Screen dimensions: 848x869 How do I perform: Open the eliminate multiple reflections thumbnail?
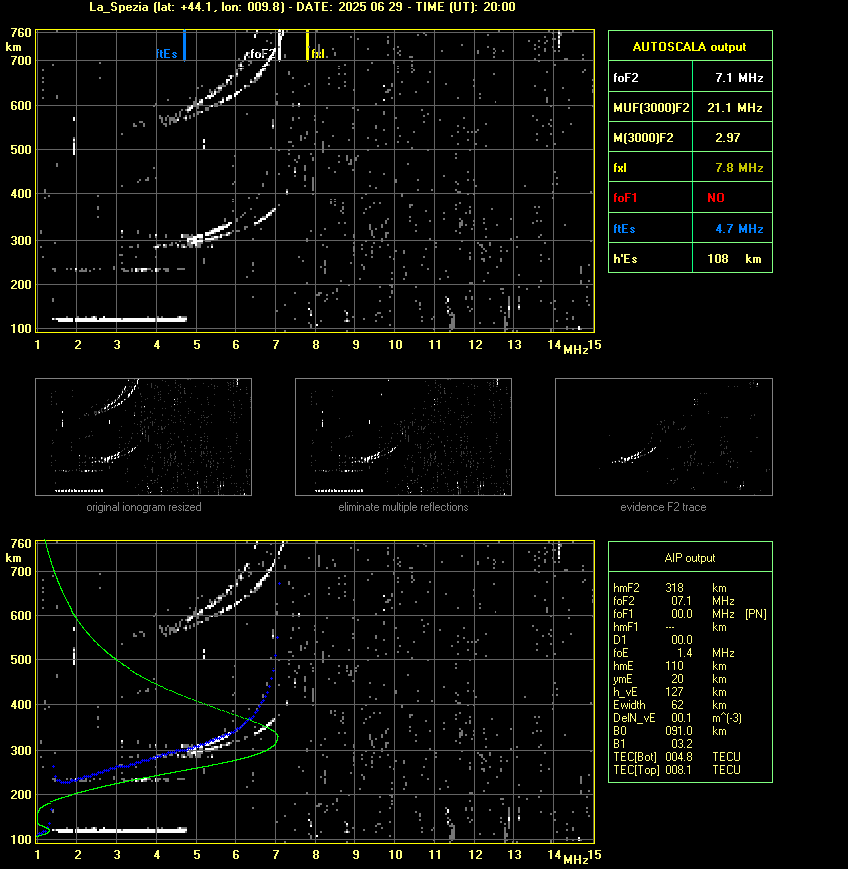403,437
